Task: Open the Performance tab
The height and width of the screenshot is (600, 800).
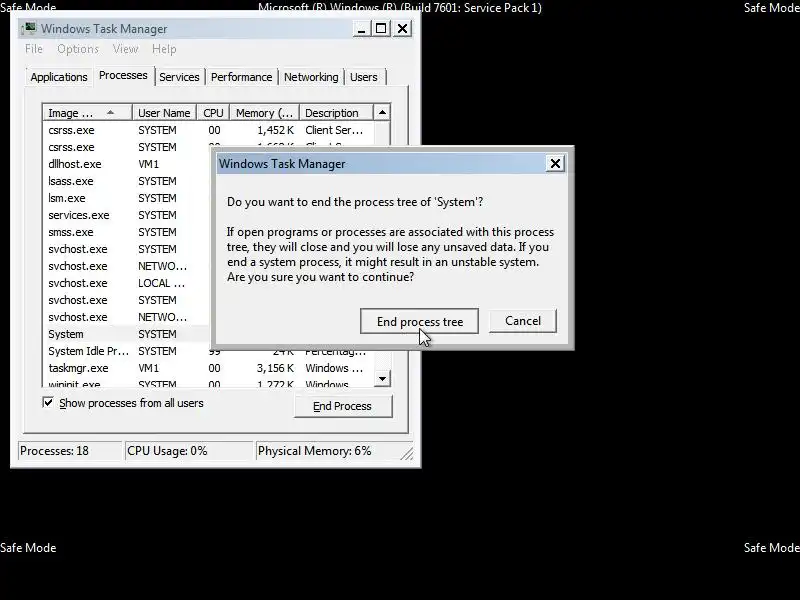Action: [241, 77]
